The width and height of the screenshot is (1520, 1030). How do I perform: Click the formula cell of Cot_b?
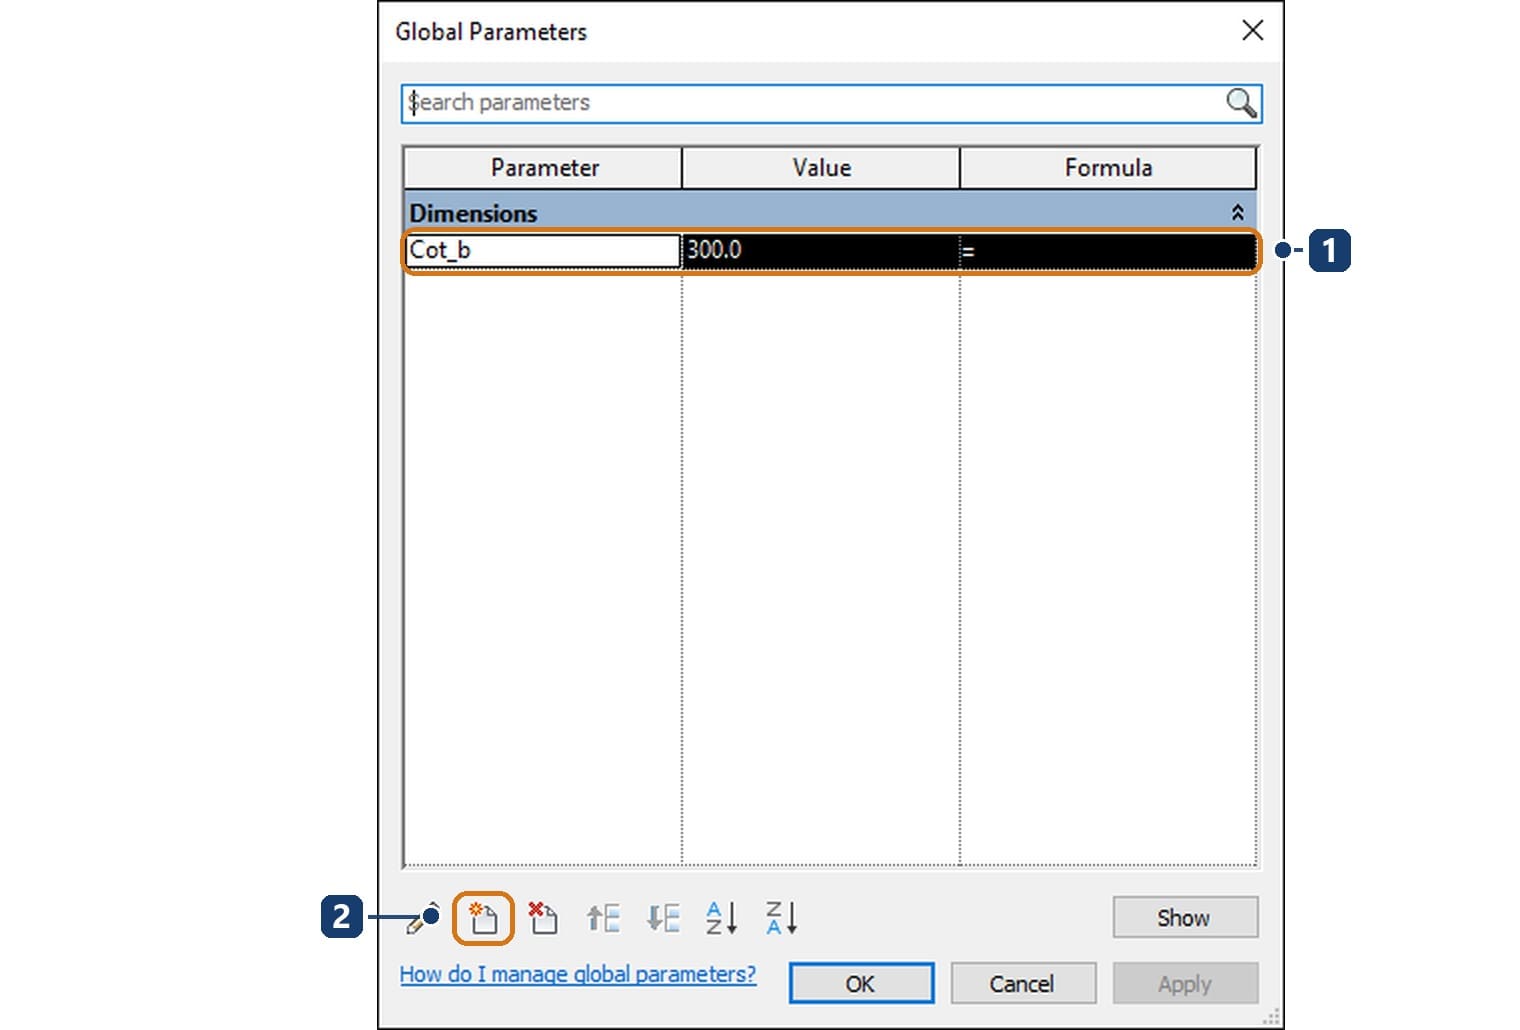[x=1107, y=250]
